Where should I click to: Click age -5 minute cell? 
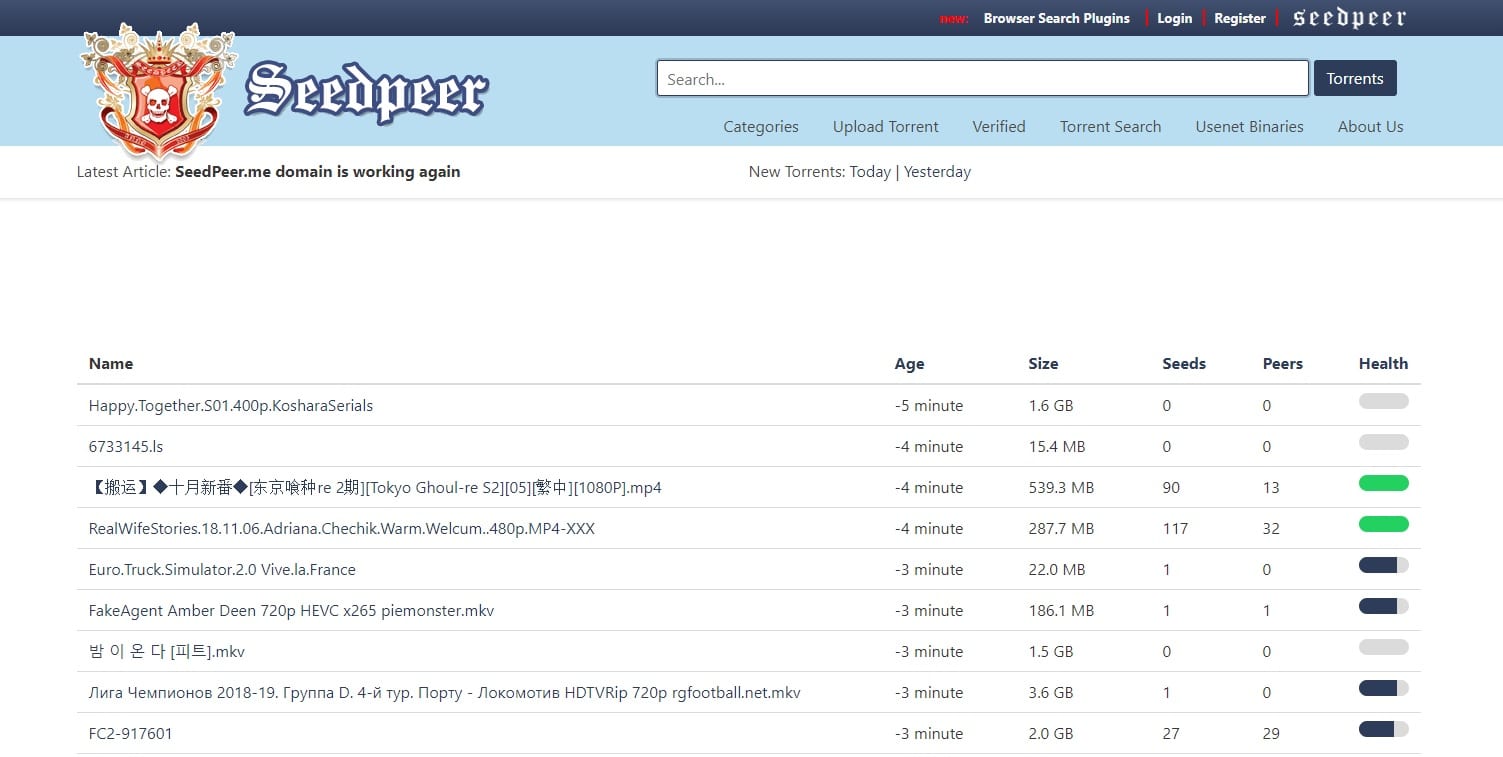pos(929,406)
